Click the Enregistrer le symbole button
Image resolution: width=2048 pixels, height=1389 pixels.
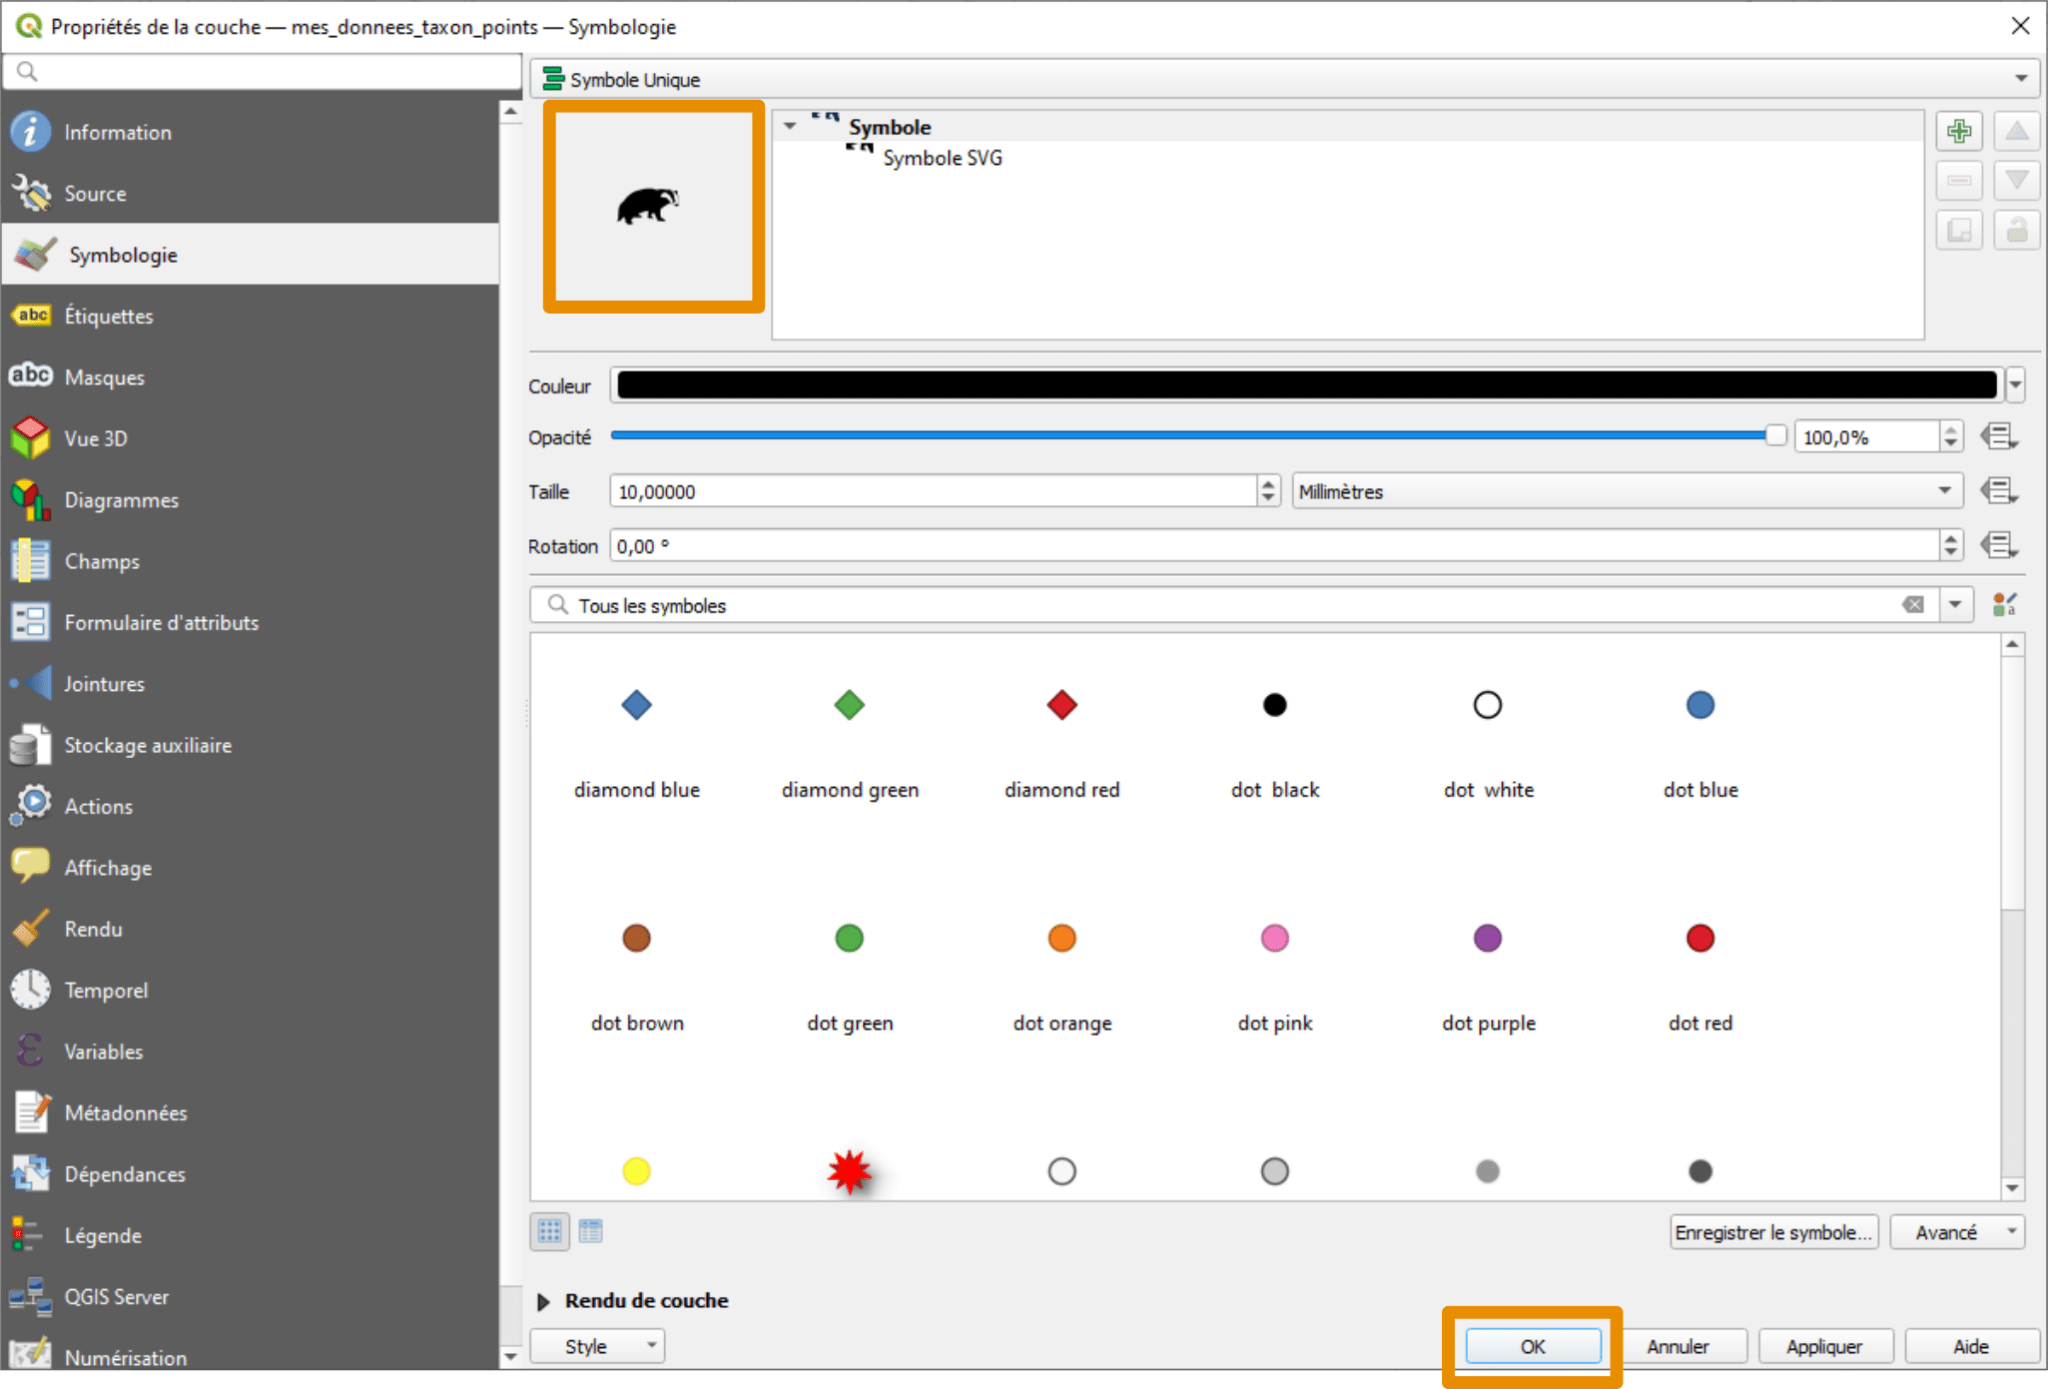coord(1775,1231)
